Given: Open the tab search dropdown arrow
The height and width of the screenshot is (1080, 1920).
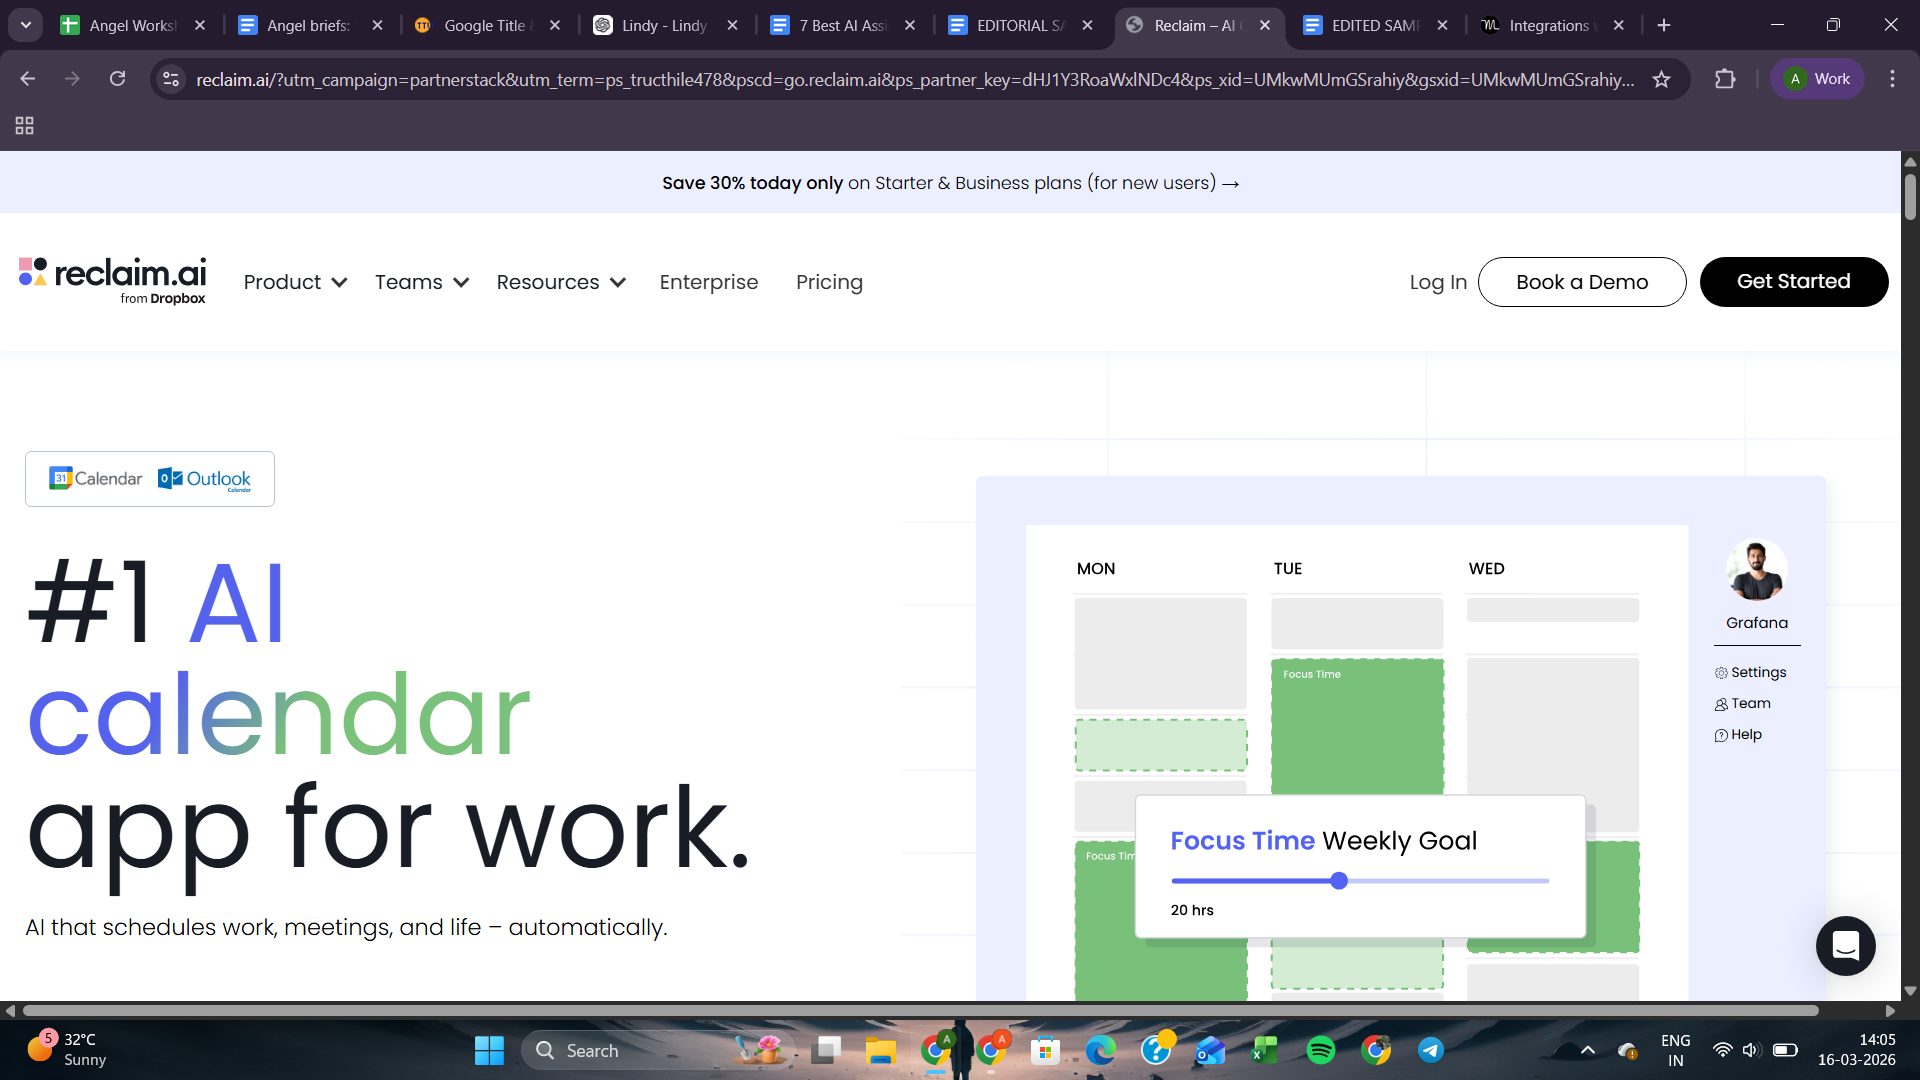Looking at the screenshot, I should 26,25.
